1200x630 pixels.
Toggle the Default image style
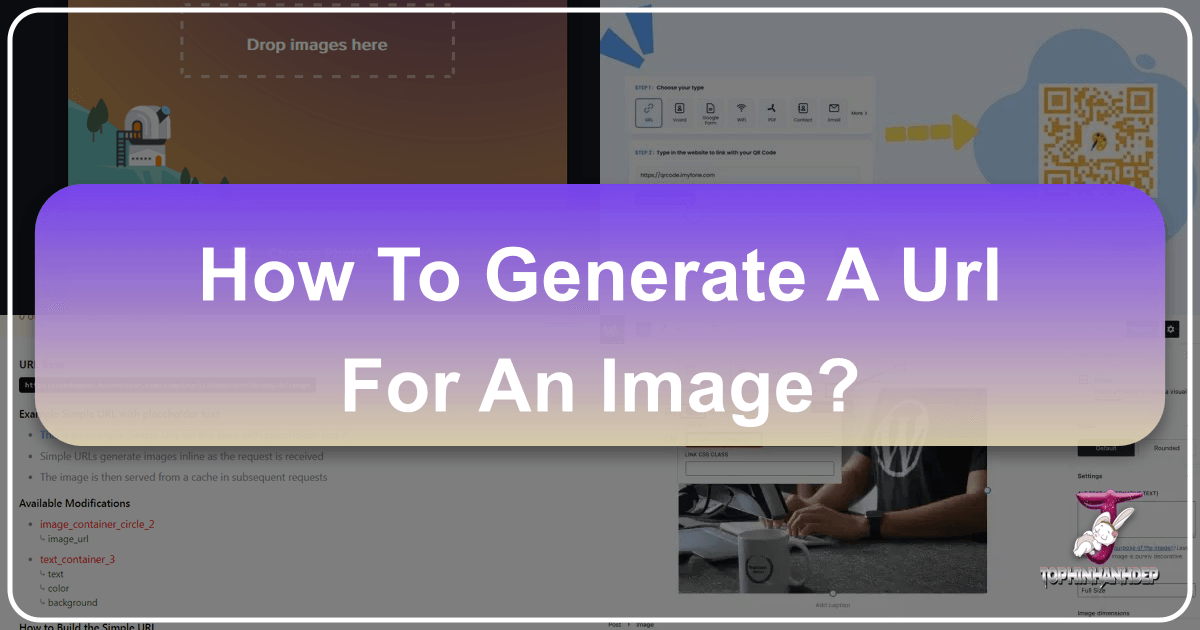1104,448
